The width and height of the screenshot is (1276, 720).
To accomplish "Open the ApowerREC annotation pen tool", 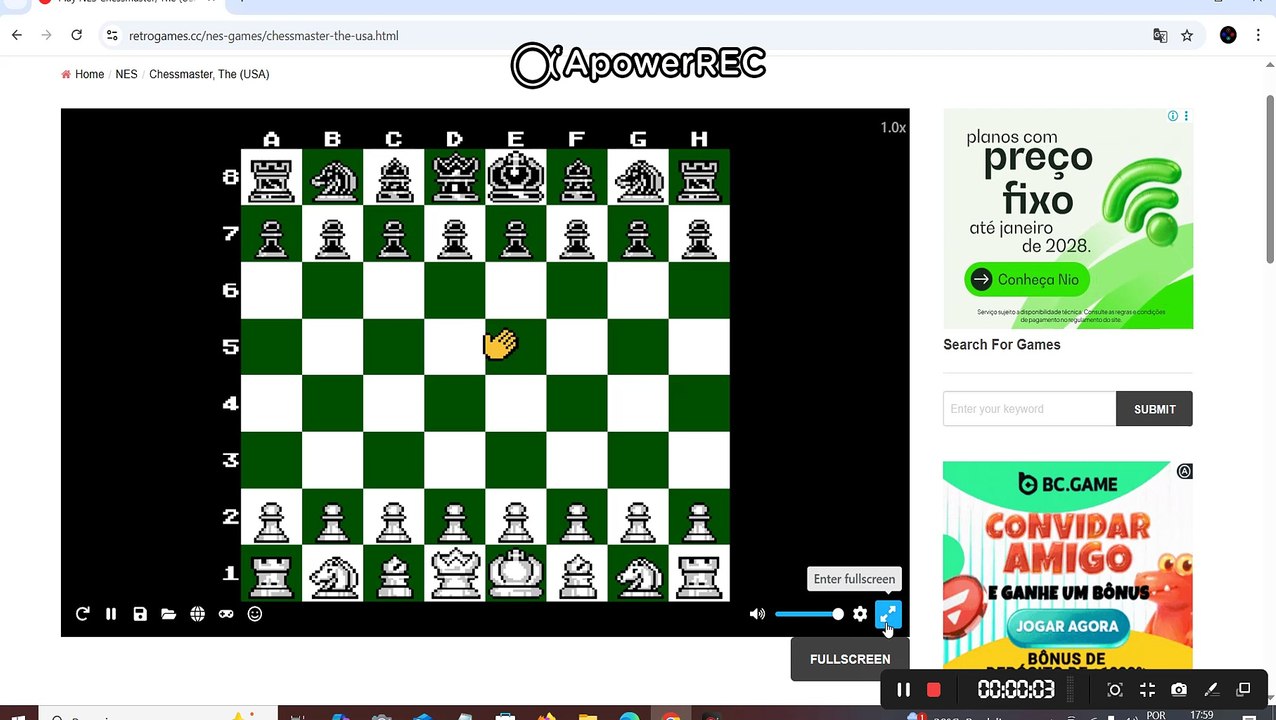I will 1211,690.
